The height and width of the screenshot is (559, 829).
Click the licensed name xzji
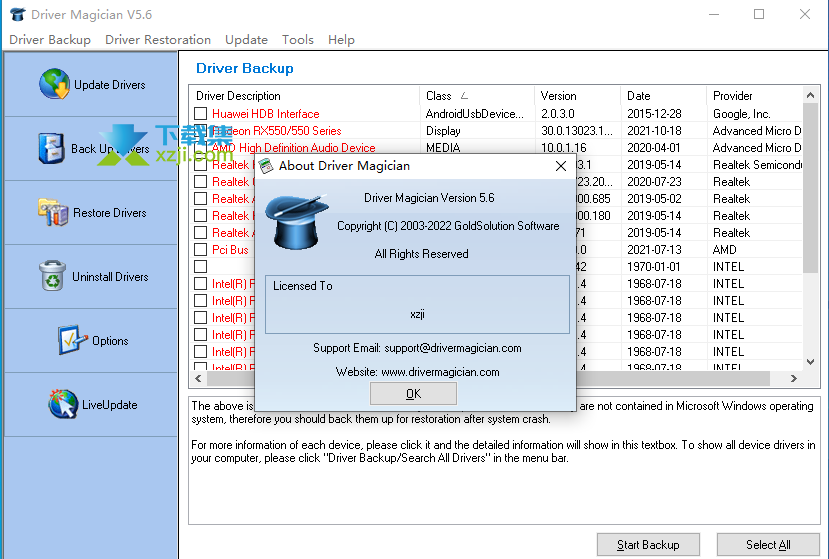(417, 314)
